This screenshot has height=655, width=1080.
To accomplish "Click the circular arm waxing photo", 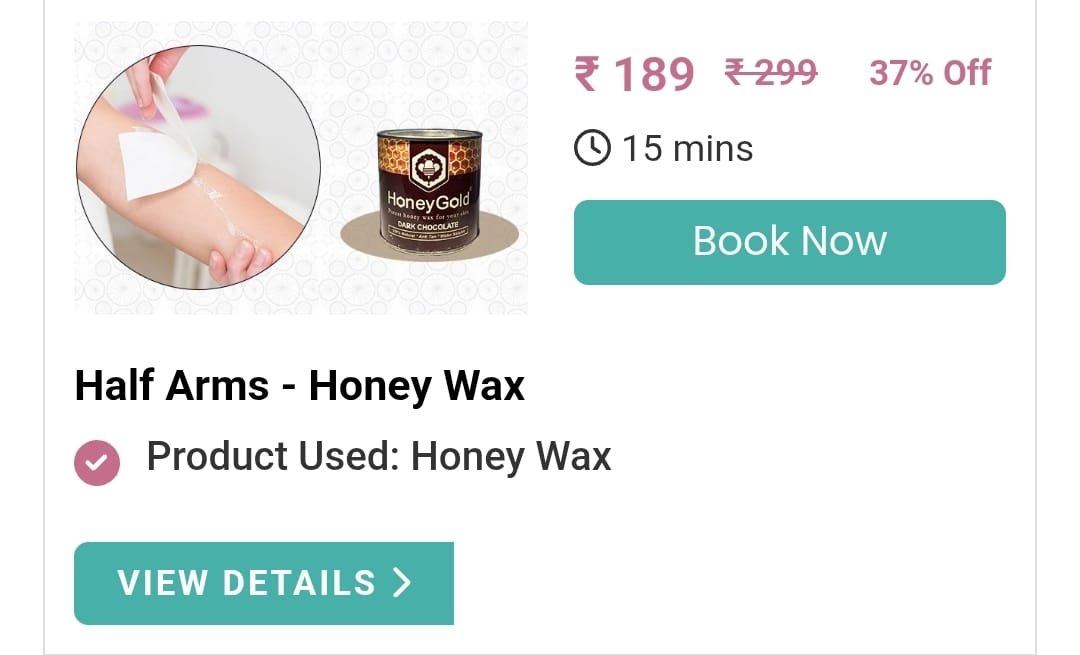I will [x=198, y=167].
